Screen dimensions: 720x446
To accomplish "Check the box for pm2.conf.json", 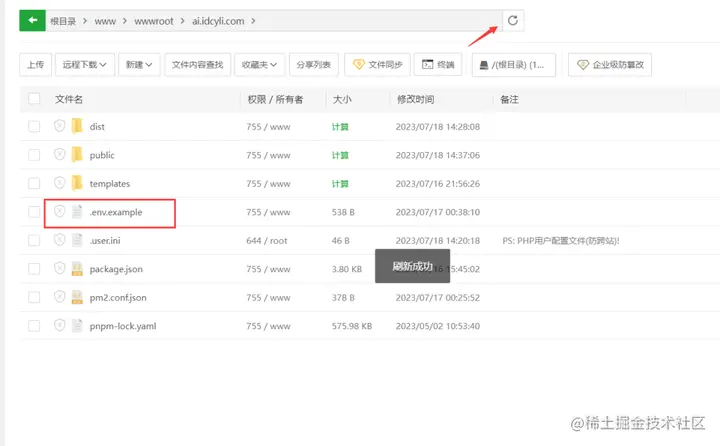I will [34, 297].
